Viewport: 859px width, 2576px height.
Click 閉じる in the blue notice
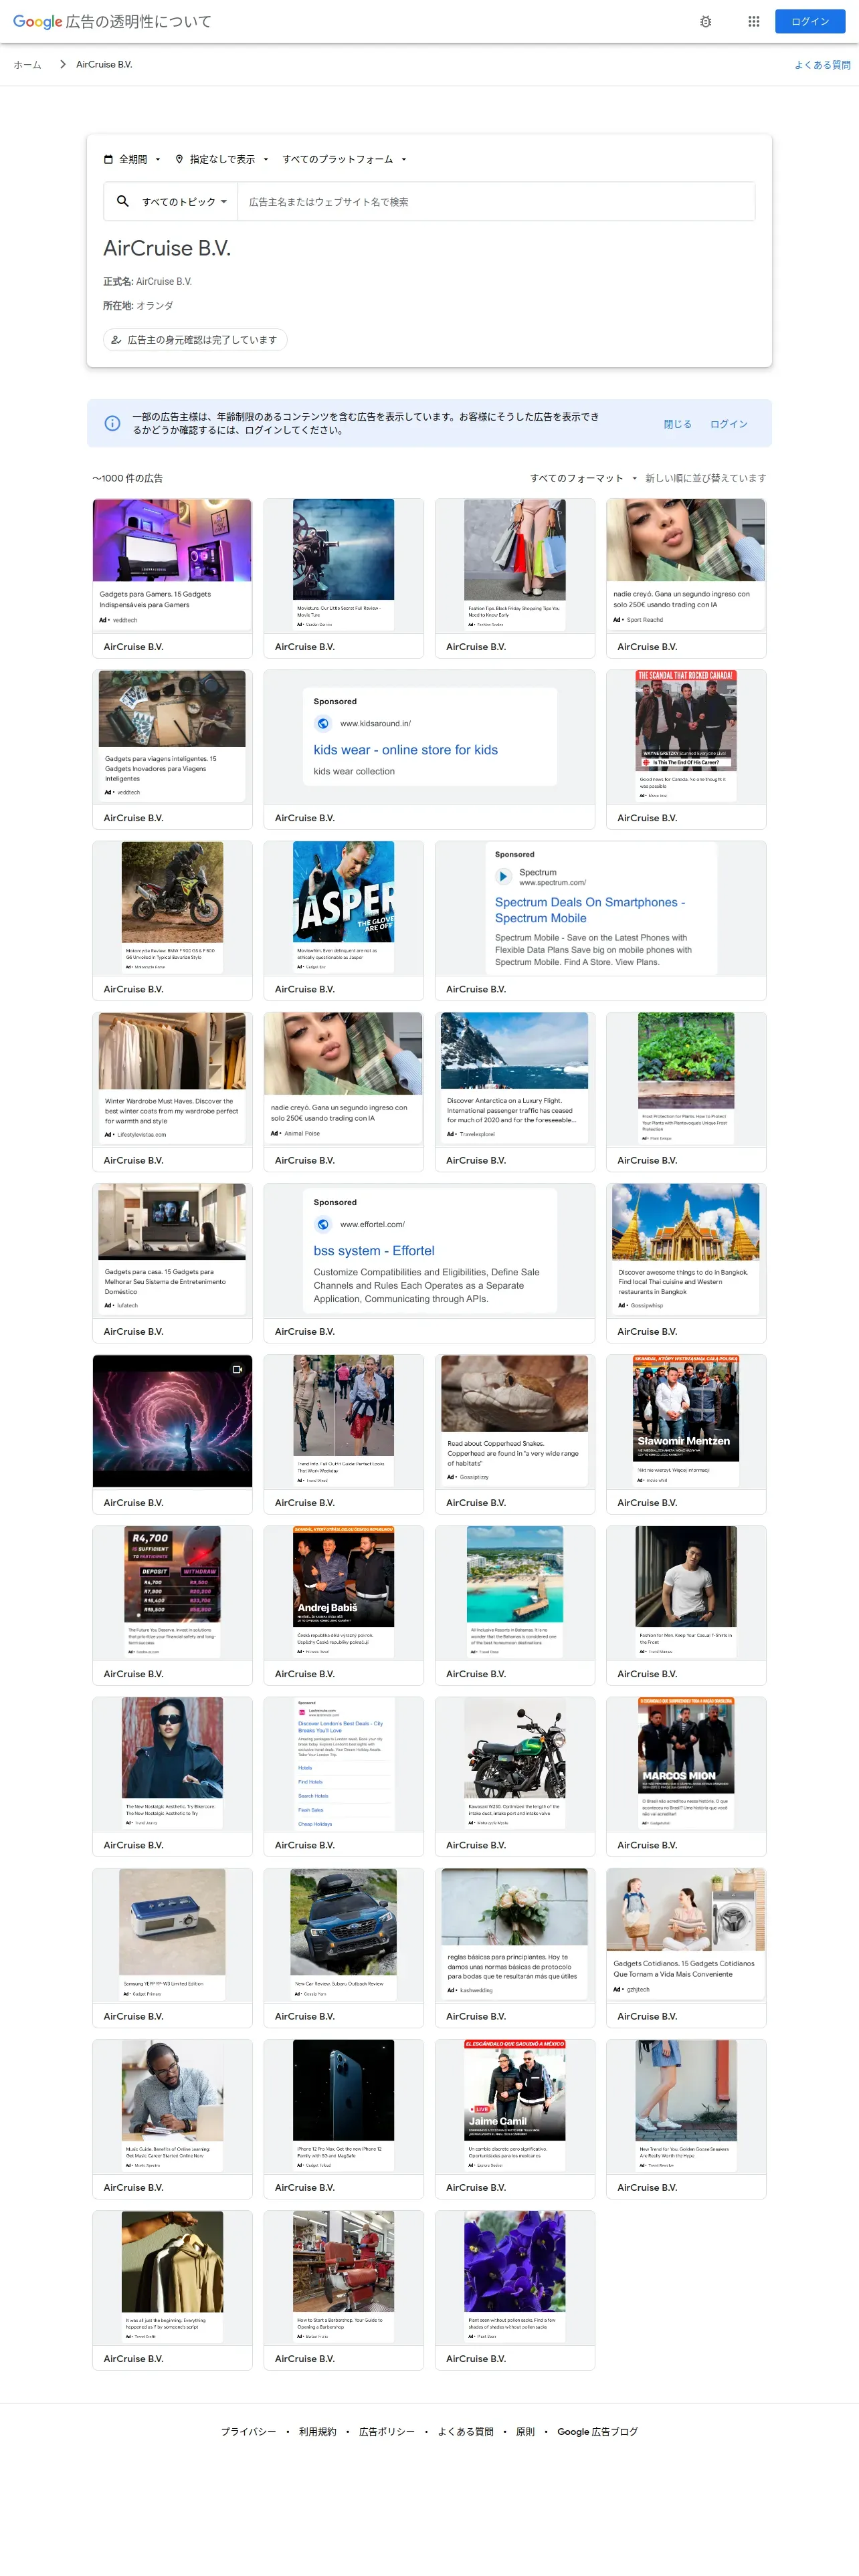tap(677, 424)
